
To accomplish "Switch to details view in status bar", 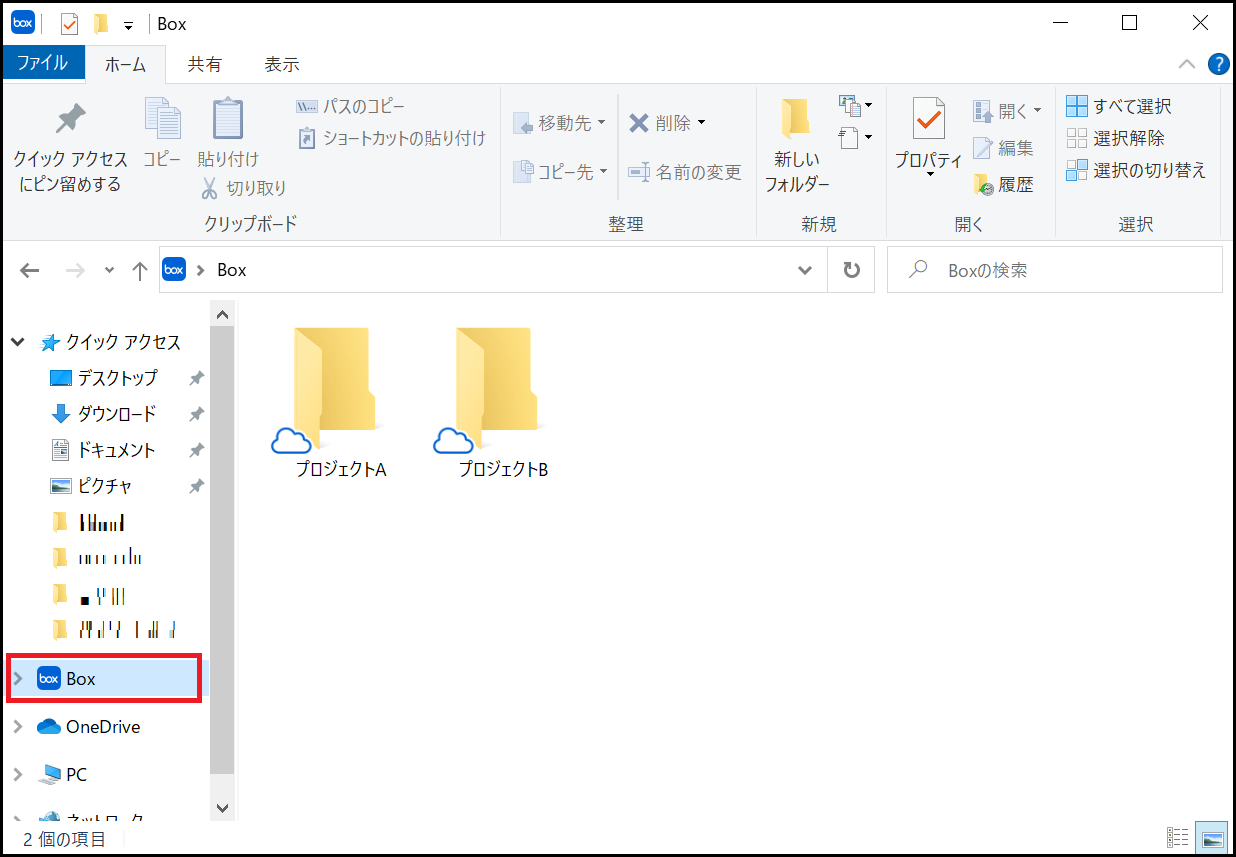I will 1178,839.
